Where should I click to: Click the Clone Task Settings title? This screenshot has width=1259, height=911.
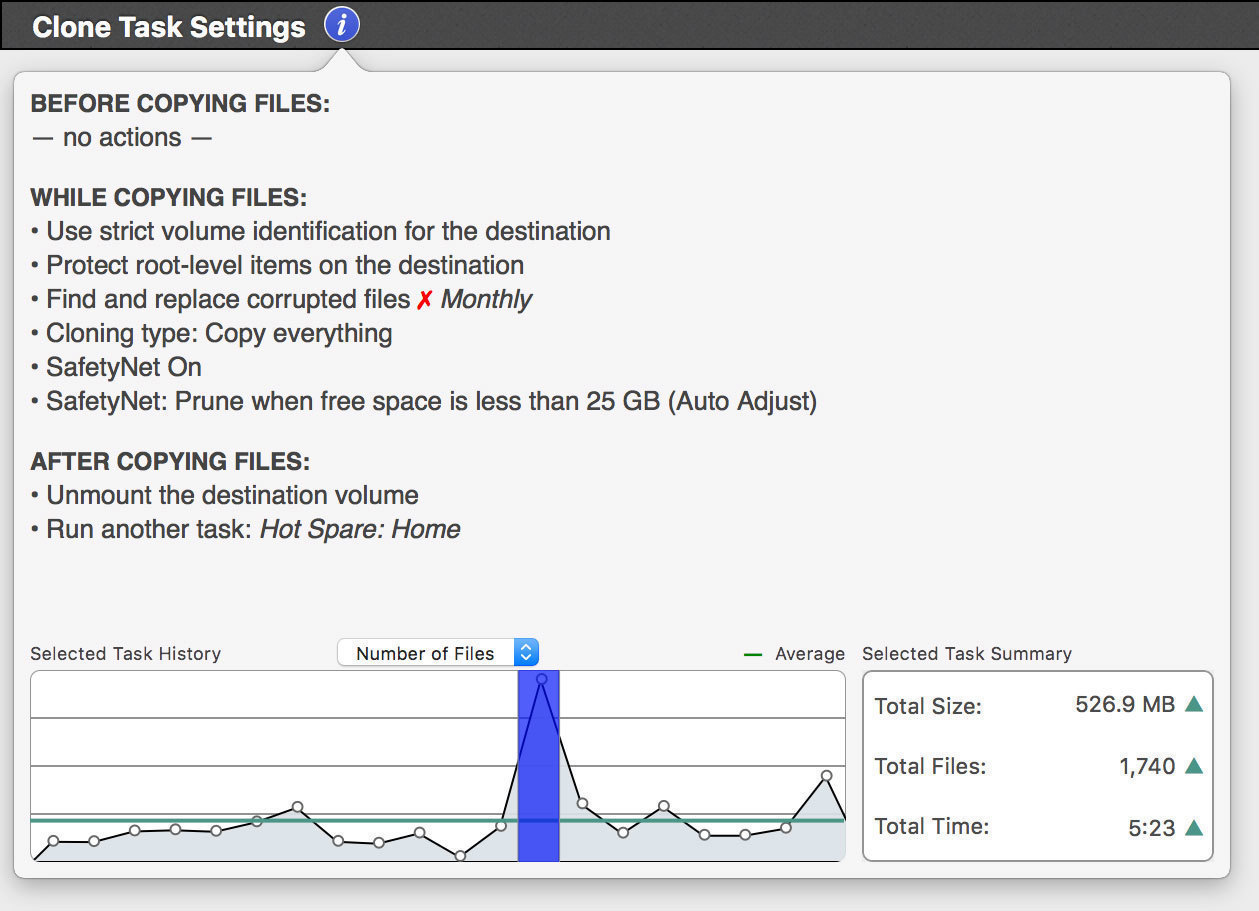(169, 27)
